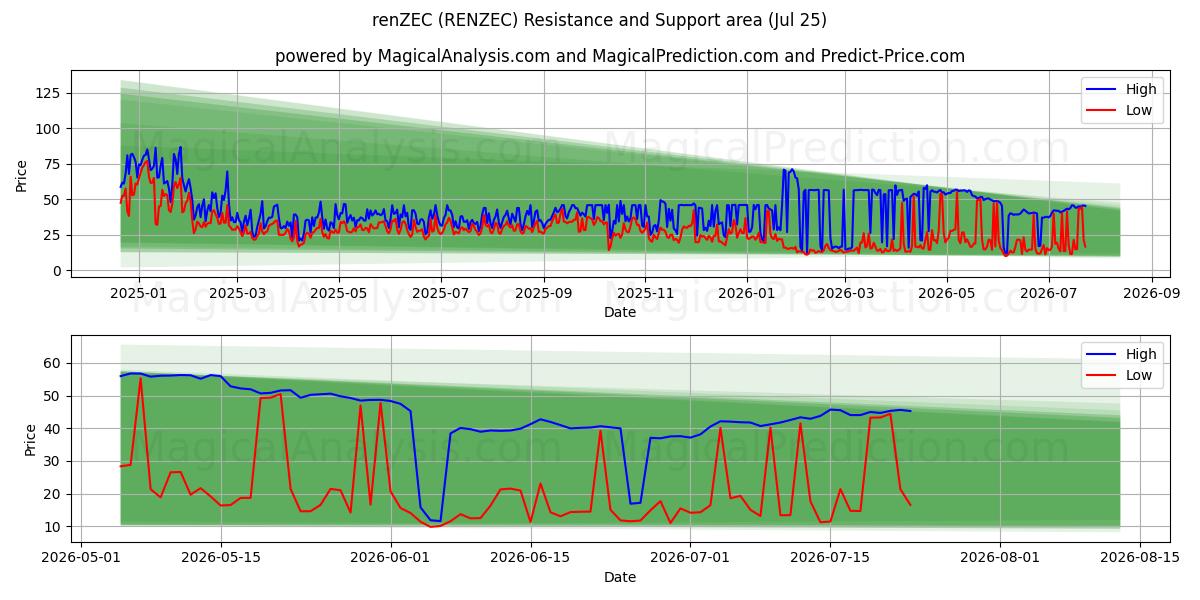Click the '0' y-axis tick on top chart
Image resolution: width=1200 pixels, height=600 pixels.
[58, 271]
